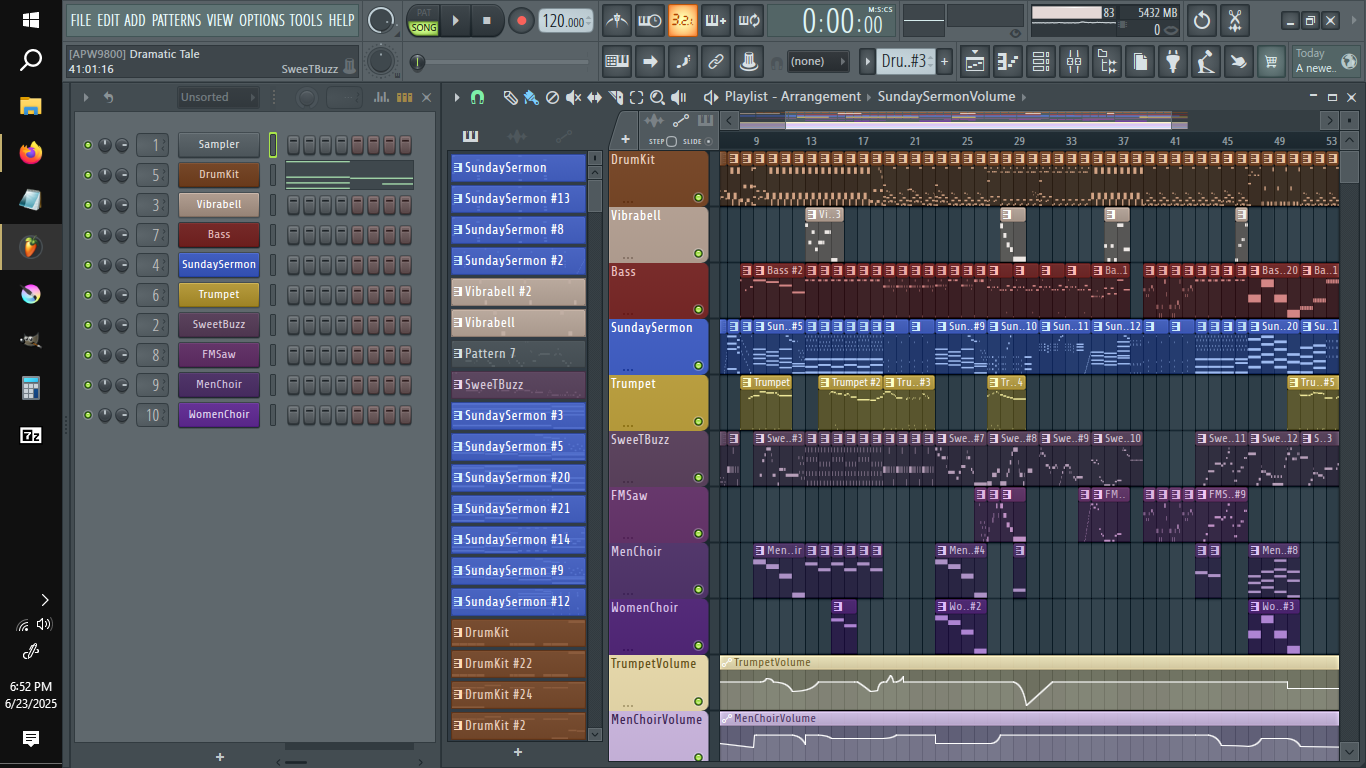
Task: Select the Zoom magnifier tool in Playlist
Action: click(x=657, y=97)
